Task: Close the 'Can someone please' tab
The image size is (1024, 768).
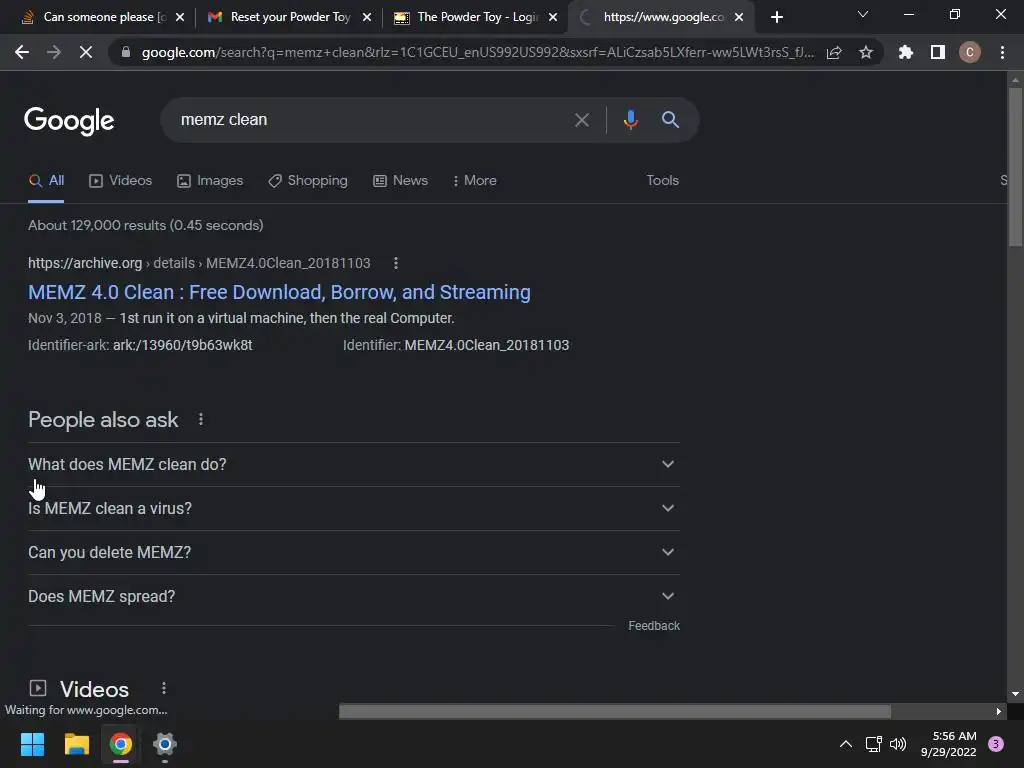Action: pyautogui.click(x=180, y=17)
